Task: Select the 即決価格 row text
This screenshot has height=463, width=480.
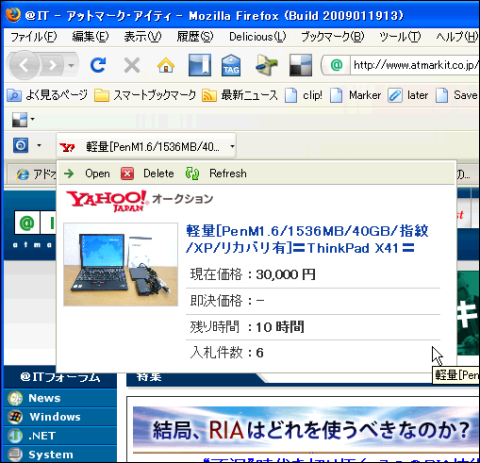Action: [x=227, y=301]
